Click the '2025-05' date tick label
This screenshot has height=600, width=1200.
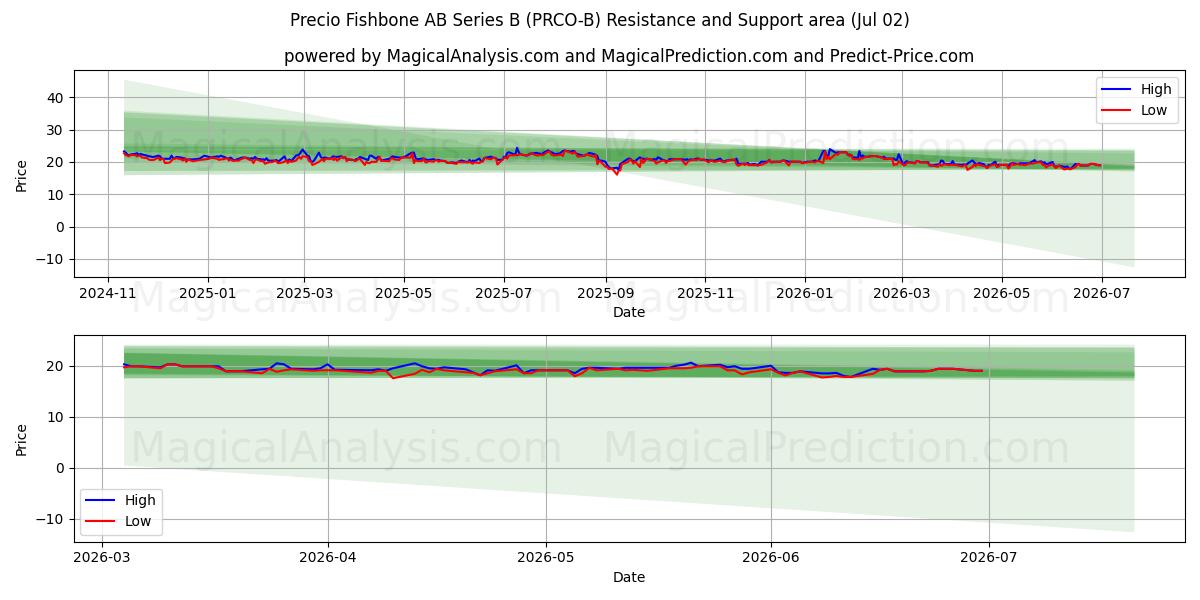pos(404,294)
